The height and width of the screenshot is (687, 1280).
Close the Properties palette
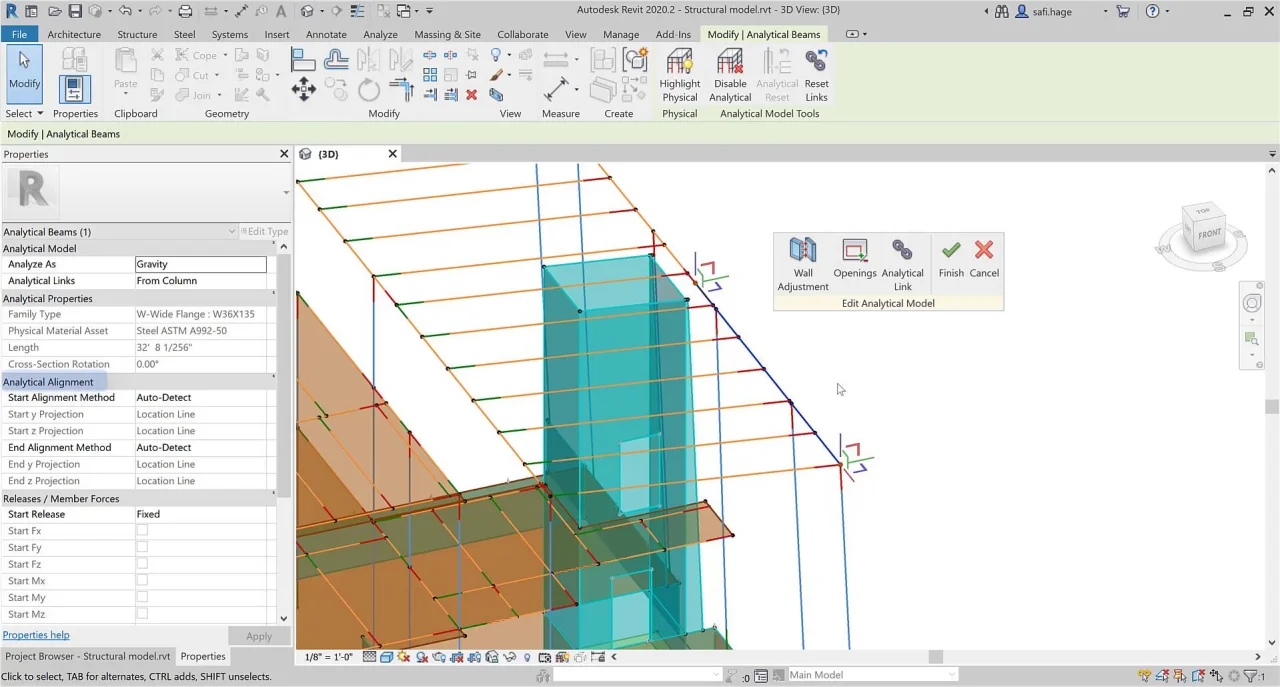tap(284, 154)
